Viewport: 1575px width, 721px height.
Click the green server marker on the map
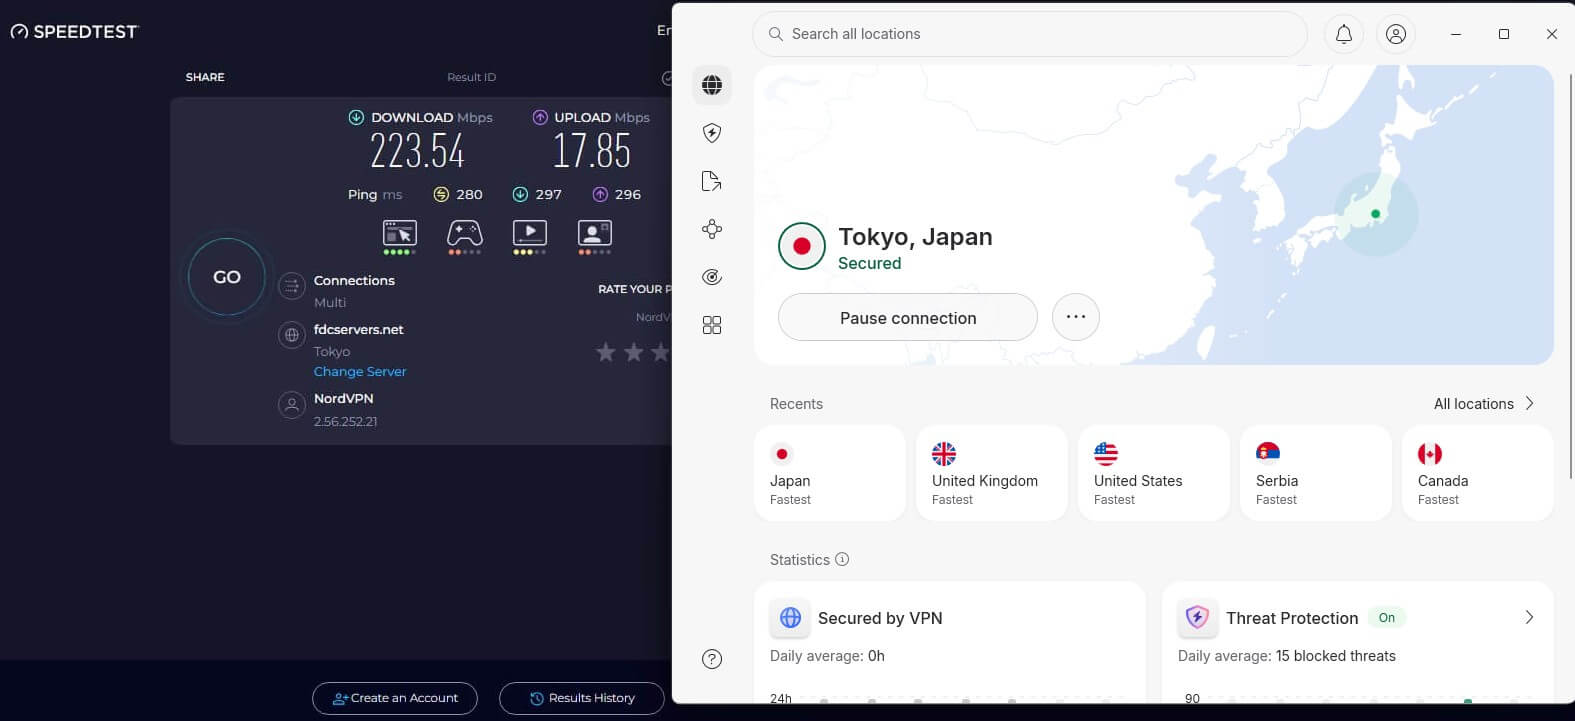[x=1376, y=214]
